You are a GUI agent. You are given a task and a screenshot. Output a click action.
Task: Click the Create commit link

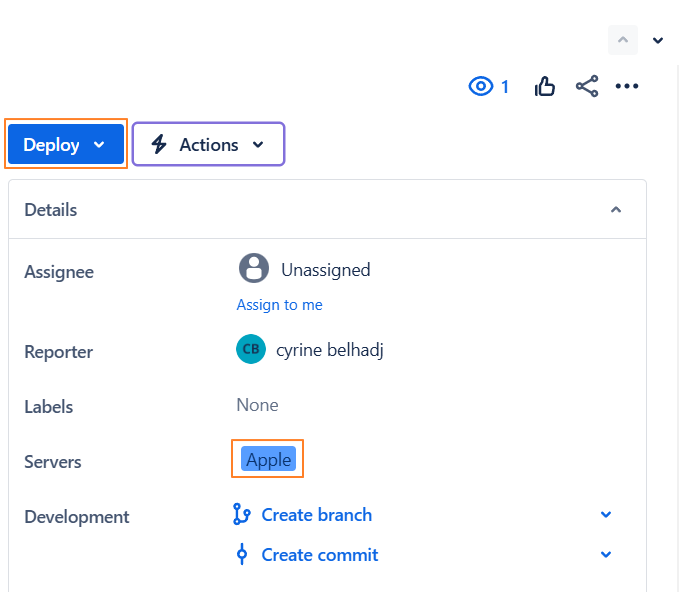pos(319,555)
